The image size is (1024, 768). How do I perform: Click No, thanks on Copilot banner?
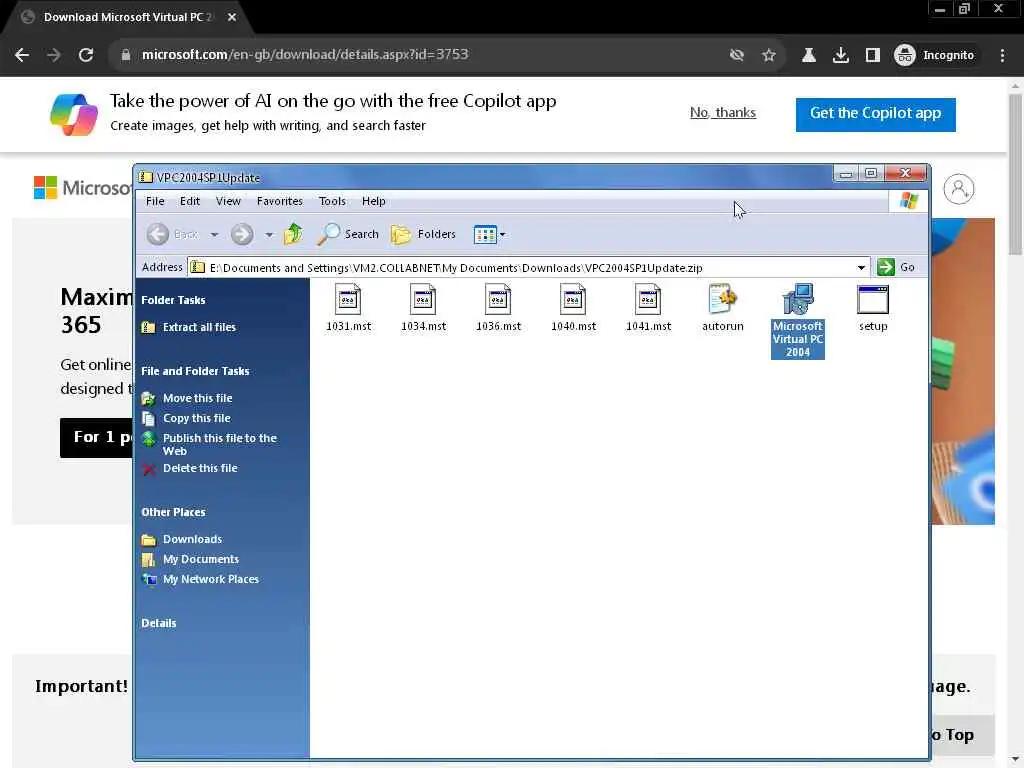[x=723, y=112]
